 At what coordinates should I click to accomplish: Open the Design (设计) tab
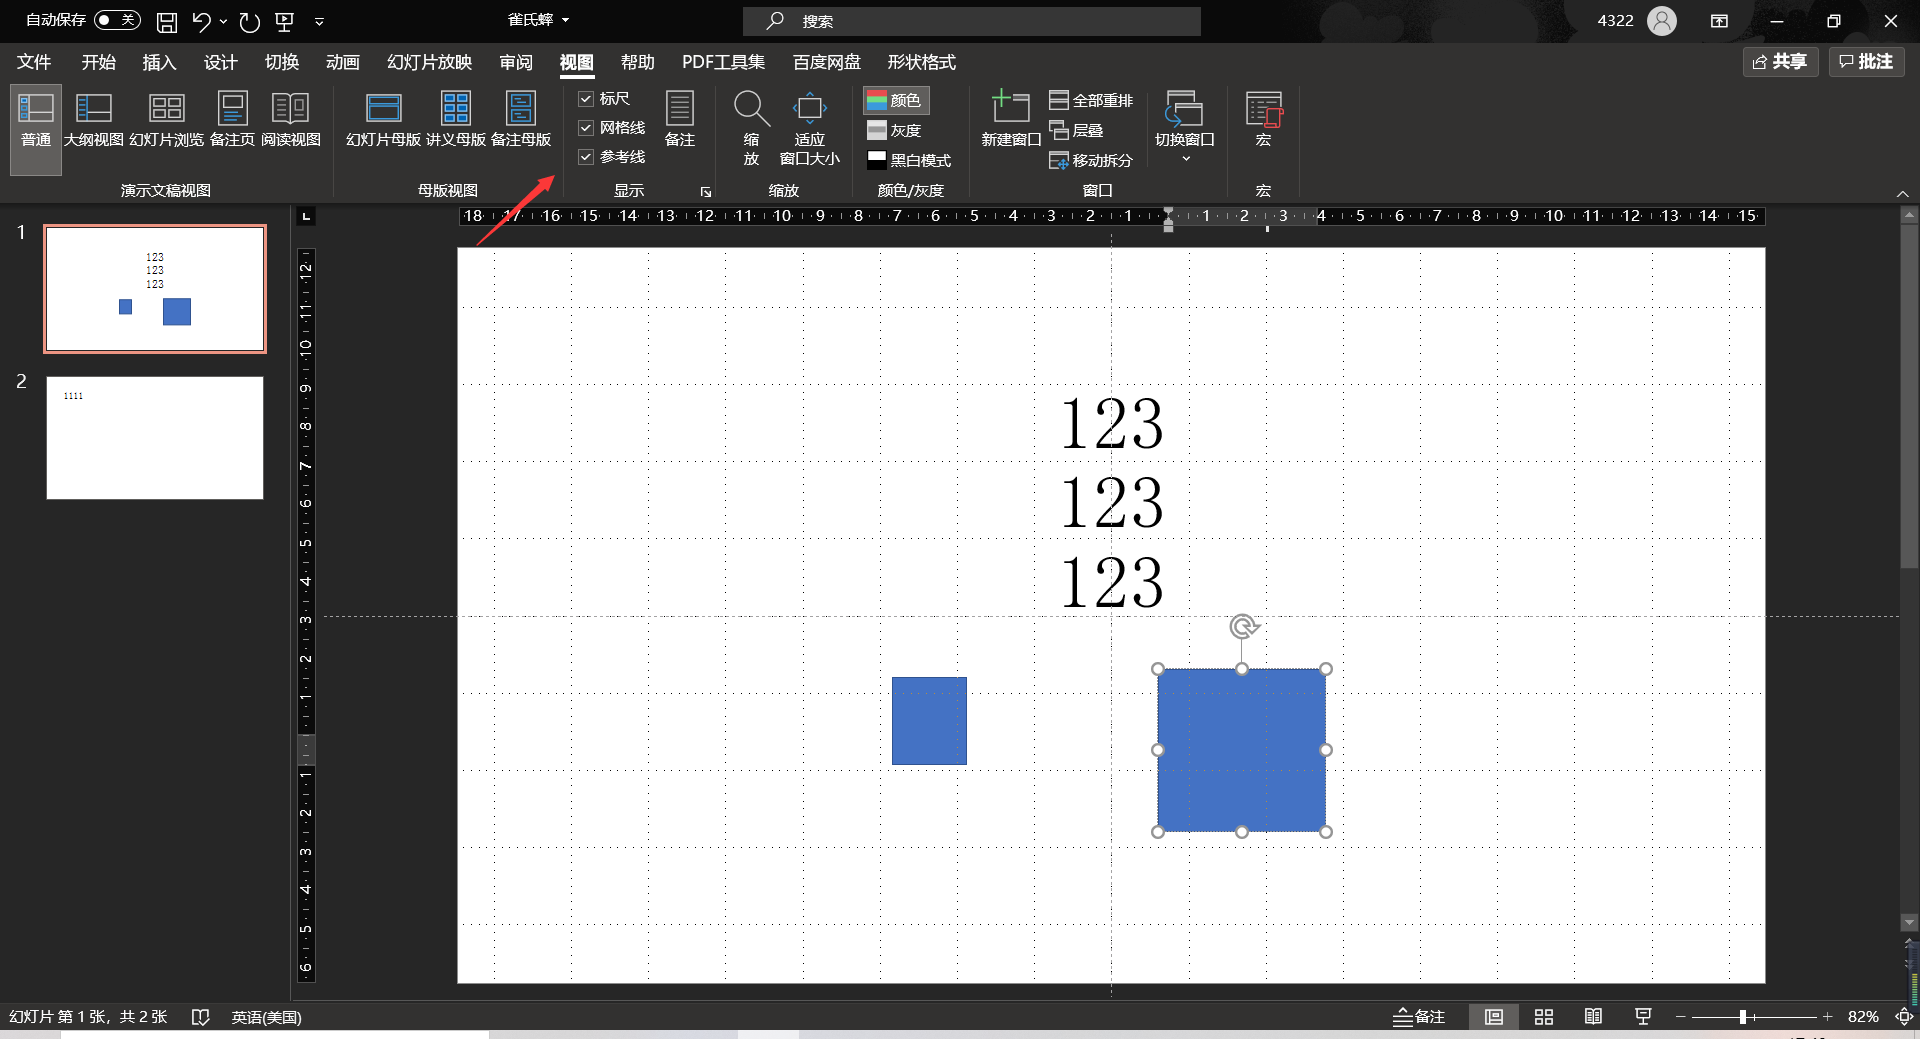point(220,62)
